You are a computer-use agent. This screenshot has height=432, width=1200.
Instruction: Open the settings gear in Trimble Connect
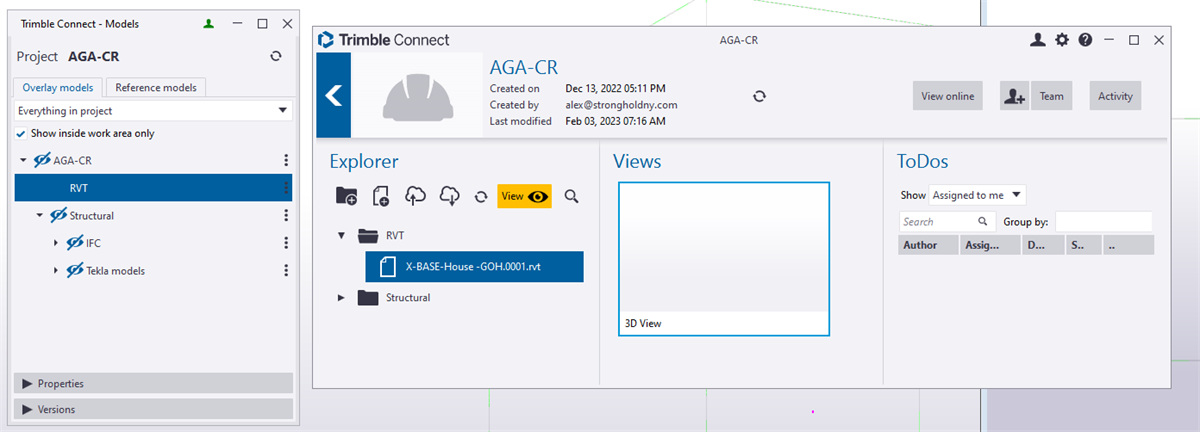tap(1062, 40)
